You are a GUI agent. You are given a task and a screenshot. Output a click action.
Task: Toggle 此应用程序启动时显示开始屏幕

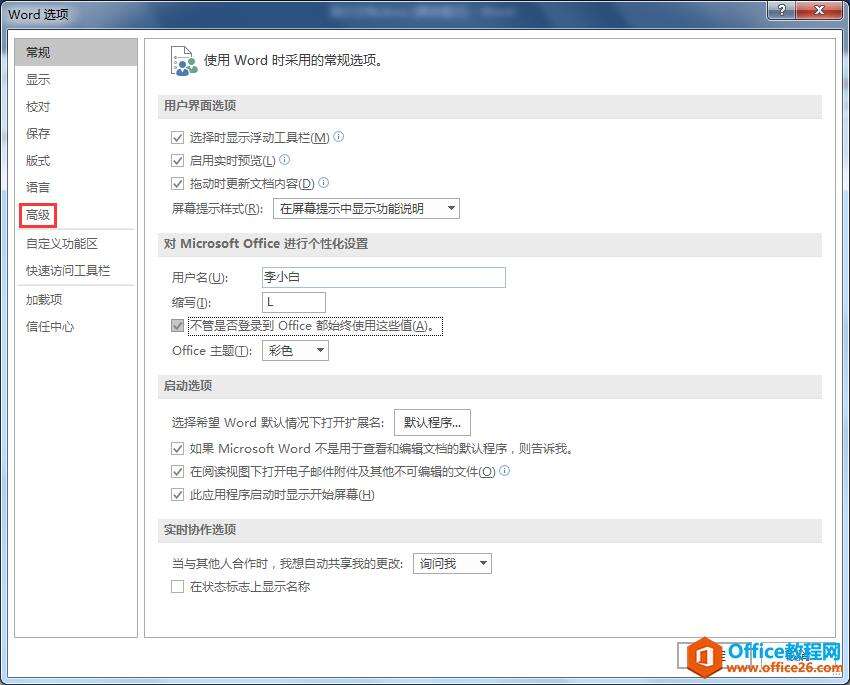click(x=177, y=495)
